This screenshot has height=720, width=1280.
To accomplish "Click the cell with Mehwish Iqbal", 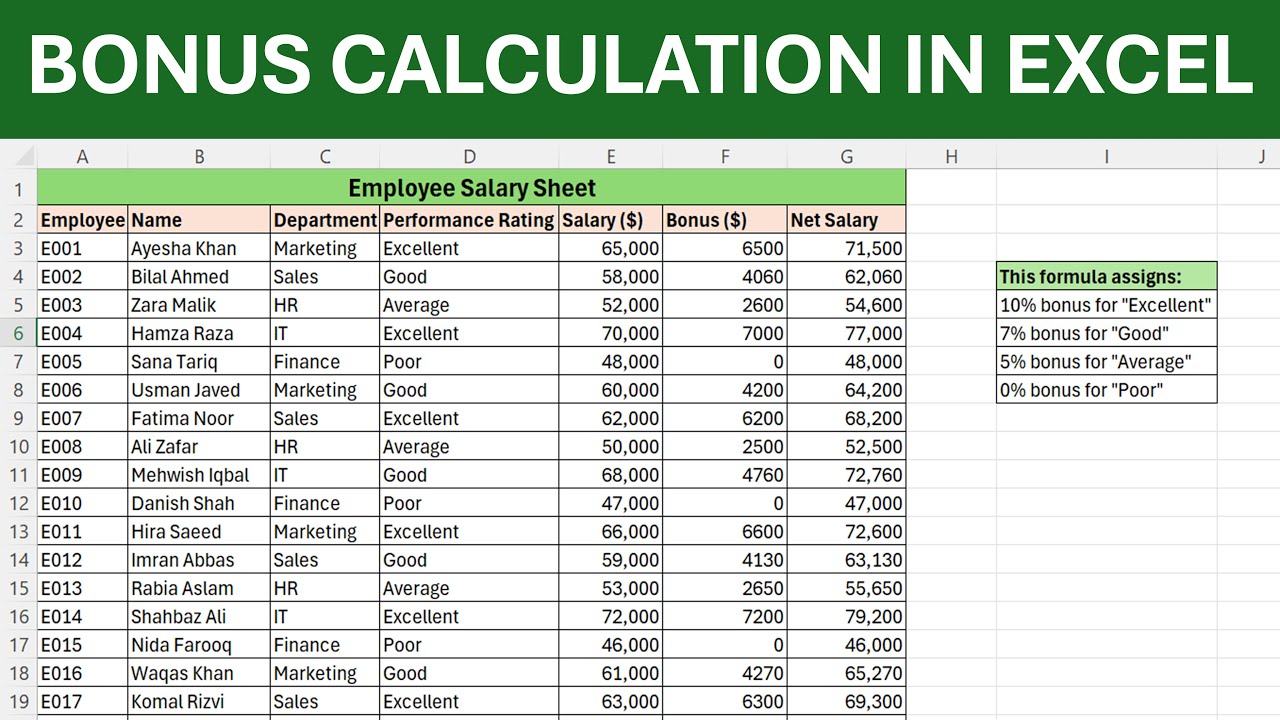I will tap(199, 475).
